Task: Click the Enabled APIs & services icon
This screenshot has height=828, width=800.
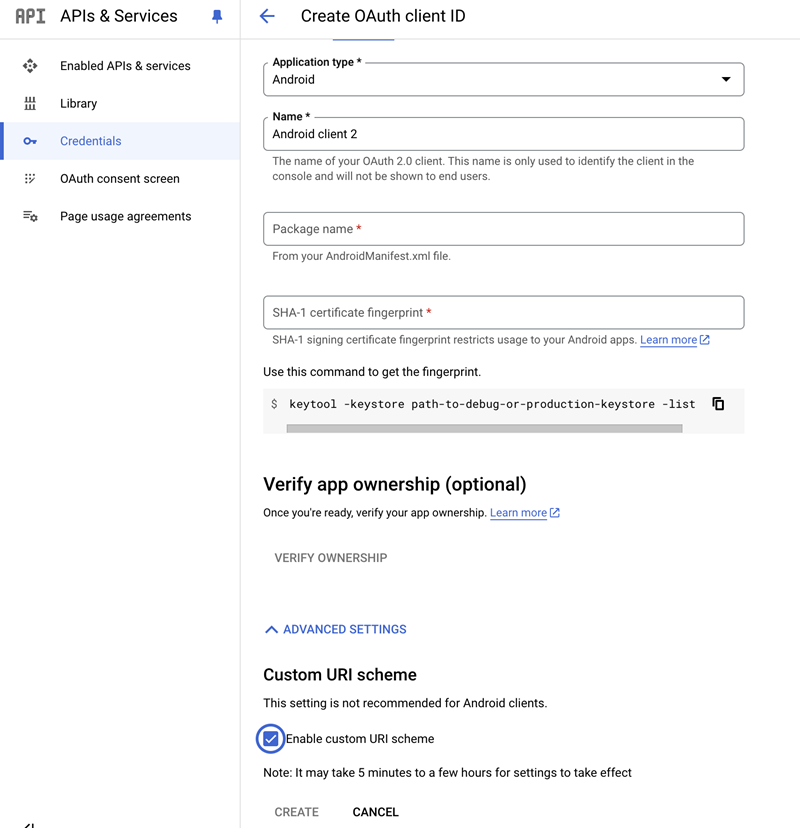Action: point(30,66)
